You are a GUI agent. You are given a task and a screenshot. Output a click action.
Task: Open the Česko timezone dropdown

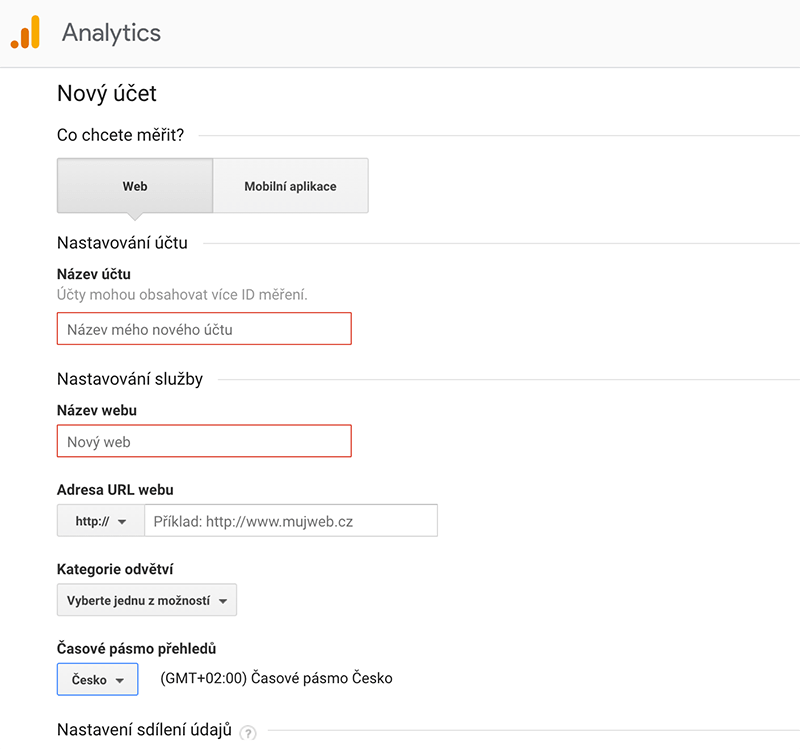point(97,678)
